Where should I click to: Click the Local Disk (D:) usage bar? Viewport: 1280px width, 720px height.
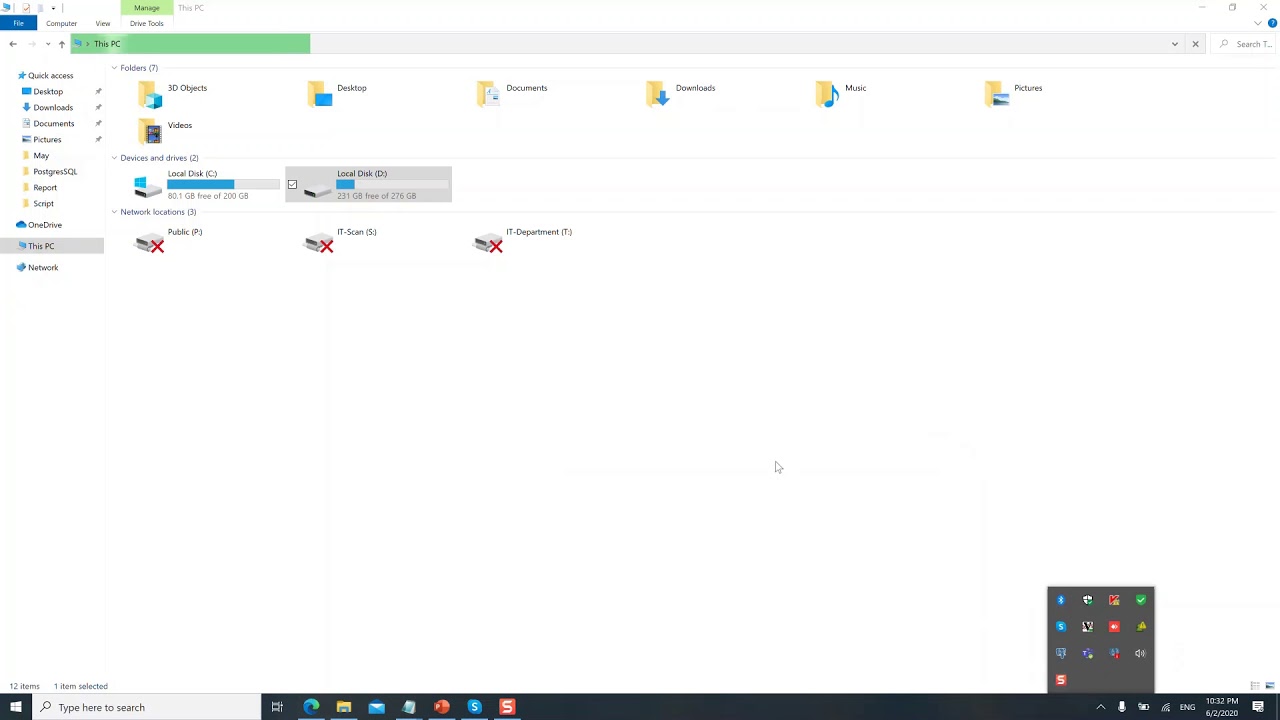(x=393, y=185)
